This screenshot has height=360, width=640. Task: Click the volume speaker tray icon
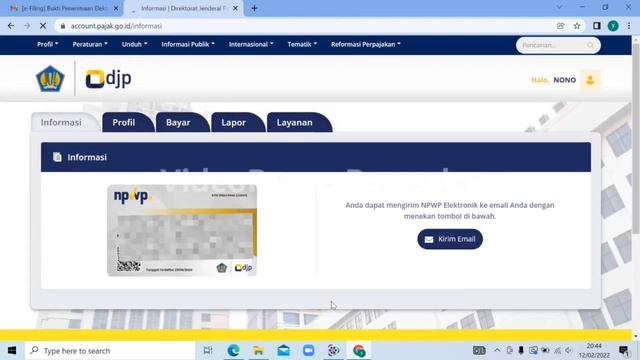(569, 350)
